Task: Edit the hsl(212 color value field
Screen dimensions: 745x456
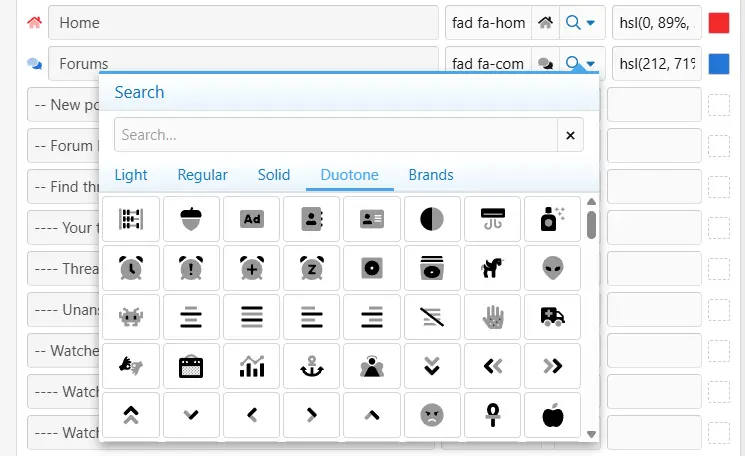Action: tap(657, 63)
